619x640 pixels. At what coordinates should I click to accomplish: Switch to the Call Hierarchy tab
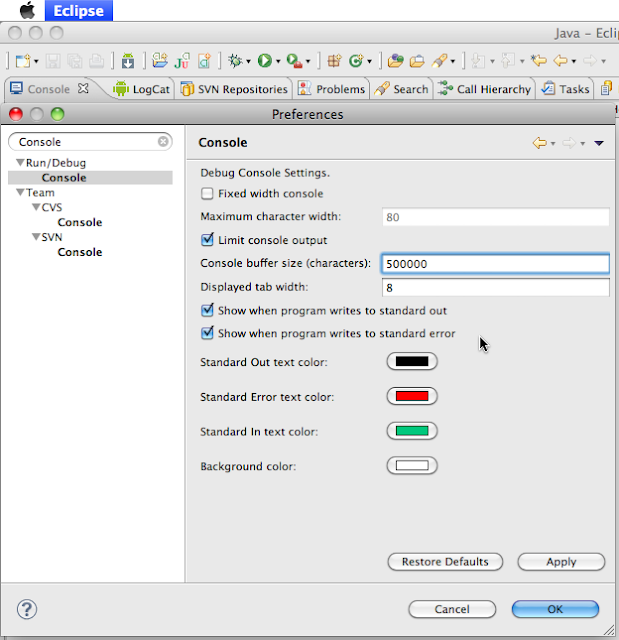pyautogui.click(x=484, y=89)
